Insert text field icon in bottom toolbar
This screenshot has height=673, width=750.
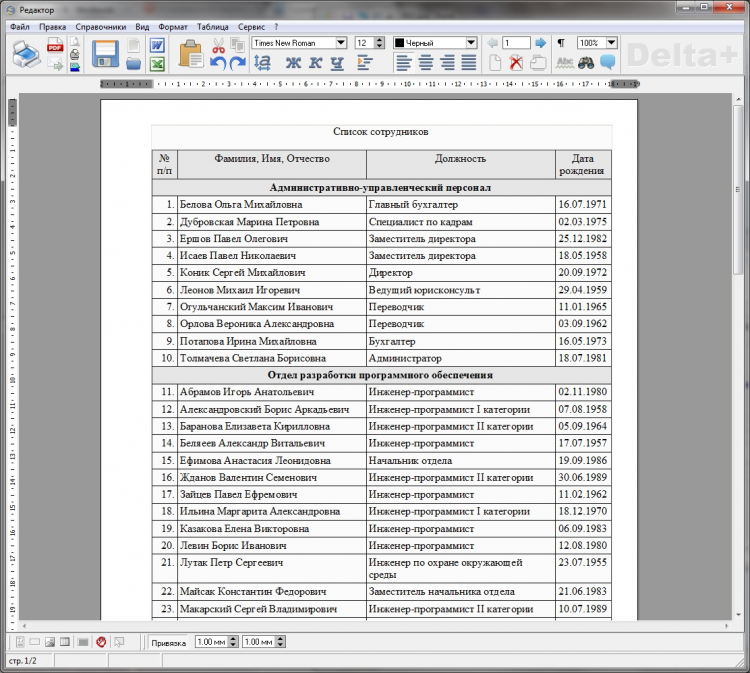[x=20, y=642]
